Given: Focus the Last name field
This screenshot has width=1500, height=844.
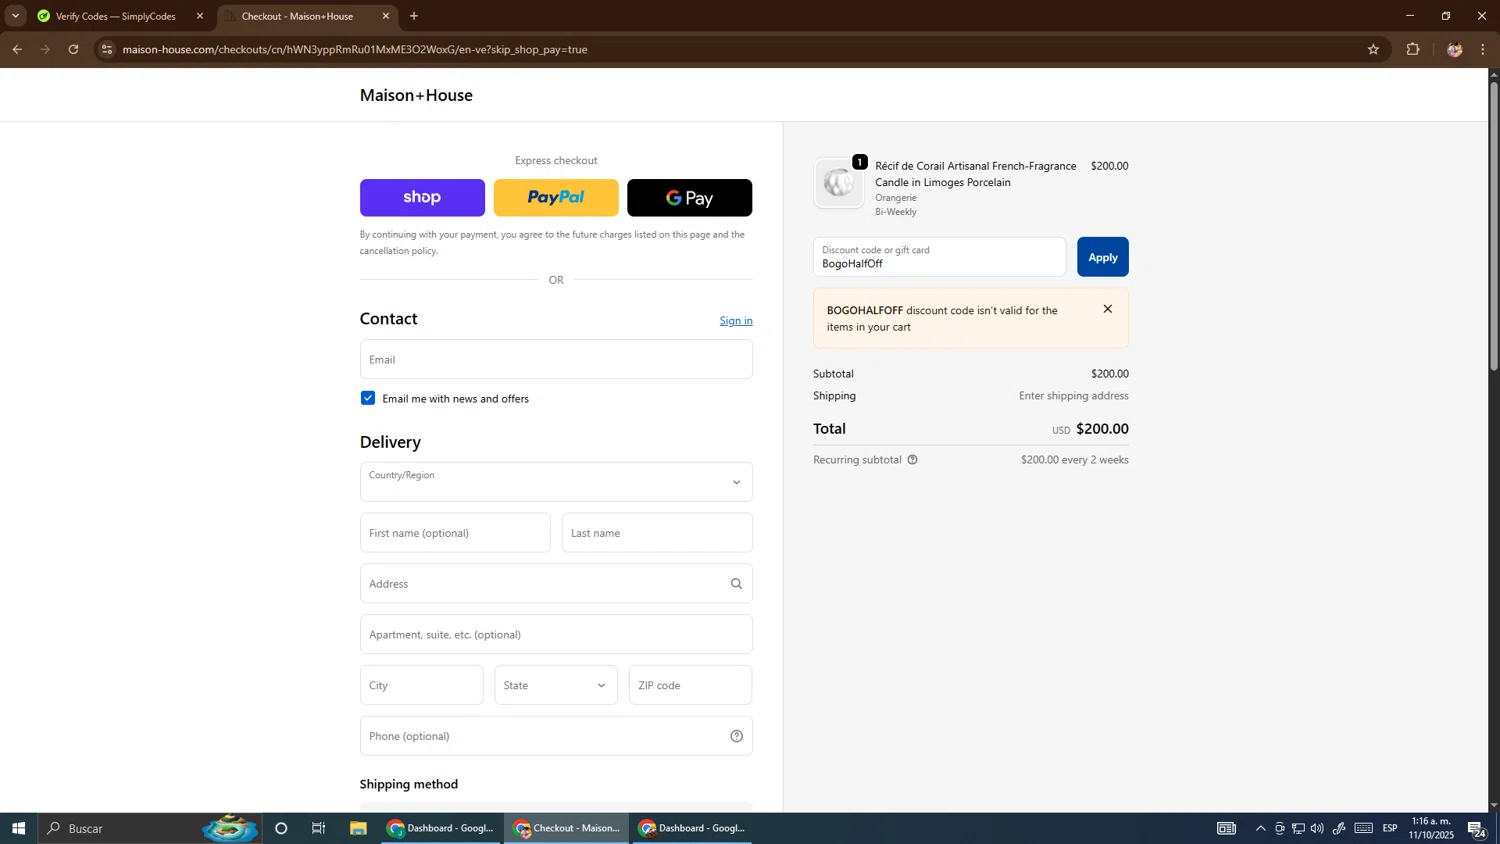Looking at the screenshot, I should [x=657, y=533].
